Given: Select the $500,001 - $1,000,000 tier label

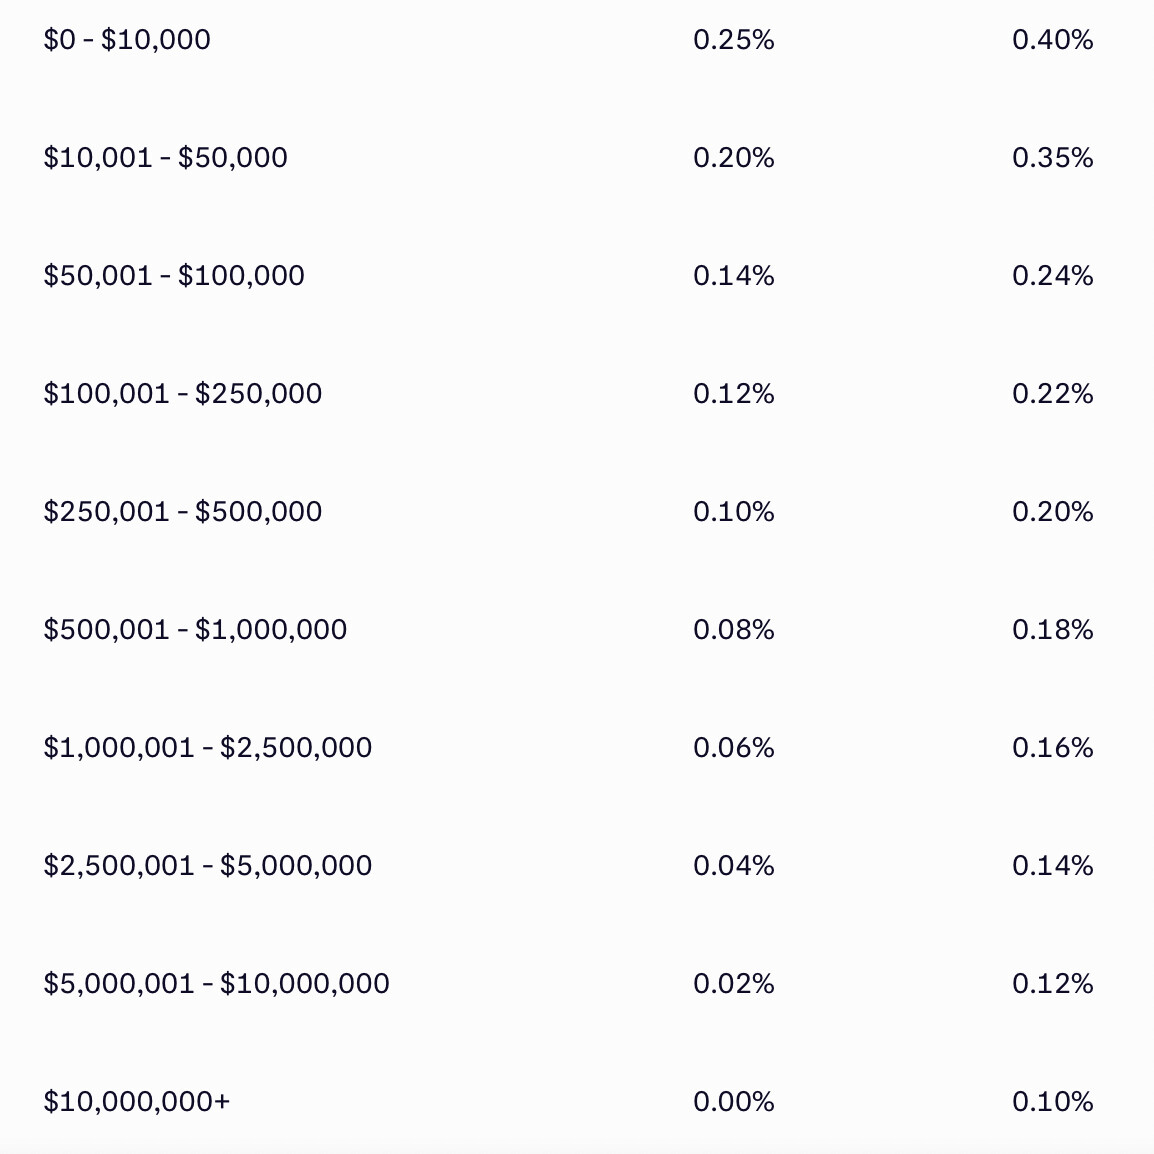Looking at the screenshot, I should [195, 630].
